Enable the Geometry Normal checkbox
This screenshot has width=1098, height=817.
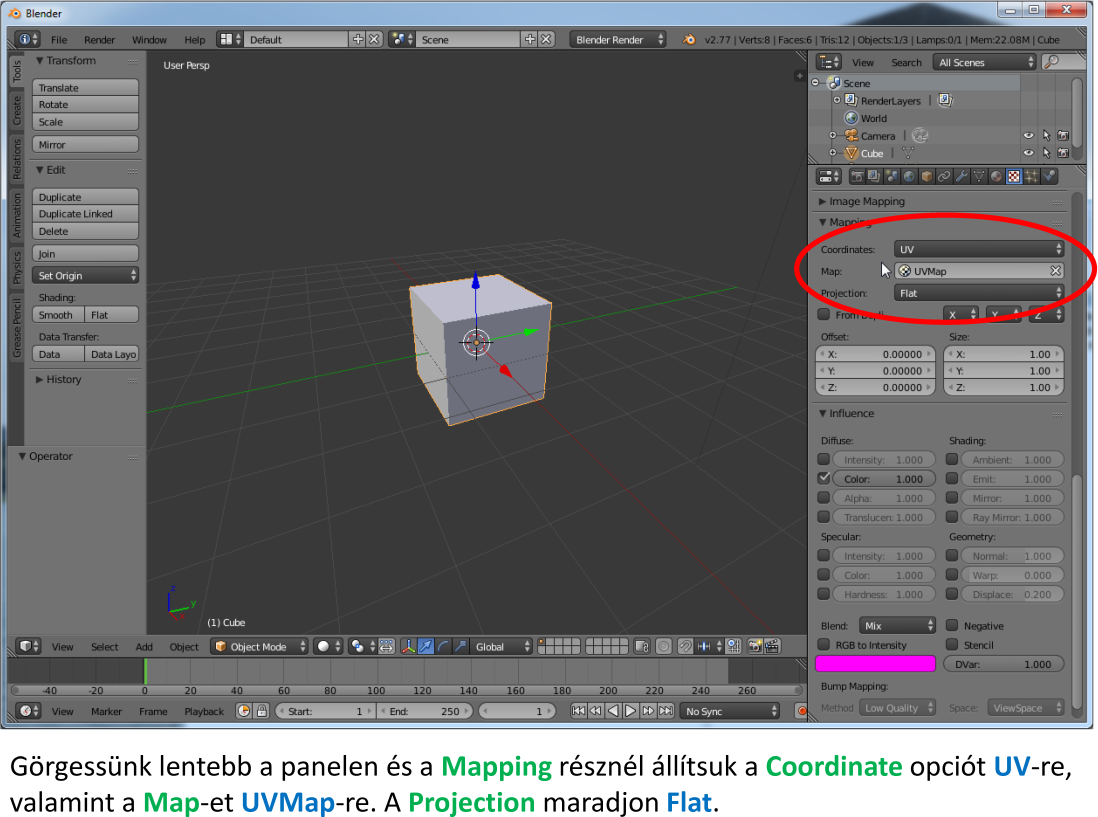click(x=952, y=555)
